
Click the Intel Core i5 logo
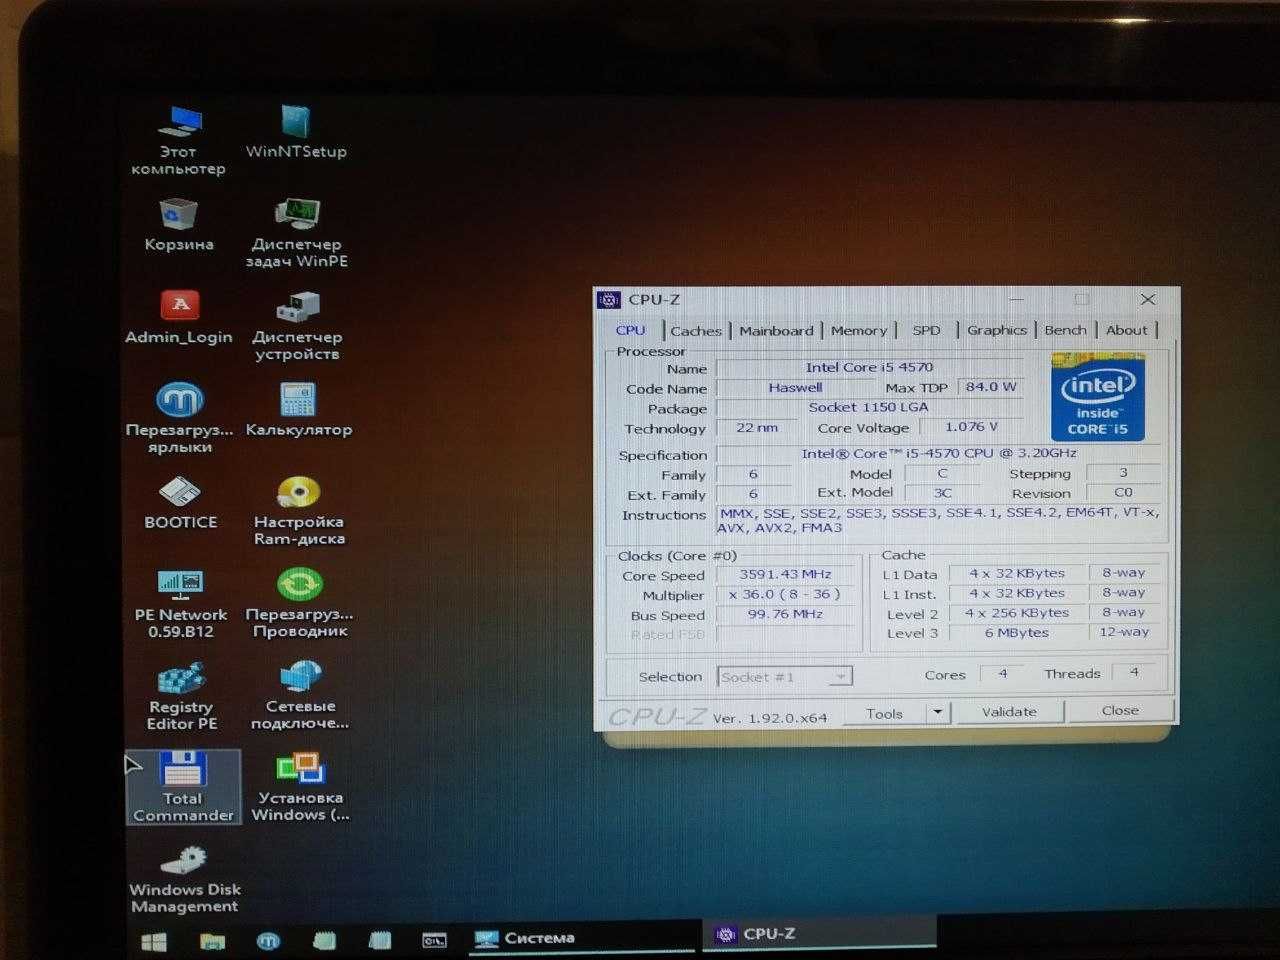pos(1097,398)
